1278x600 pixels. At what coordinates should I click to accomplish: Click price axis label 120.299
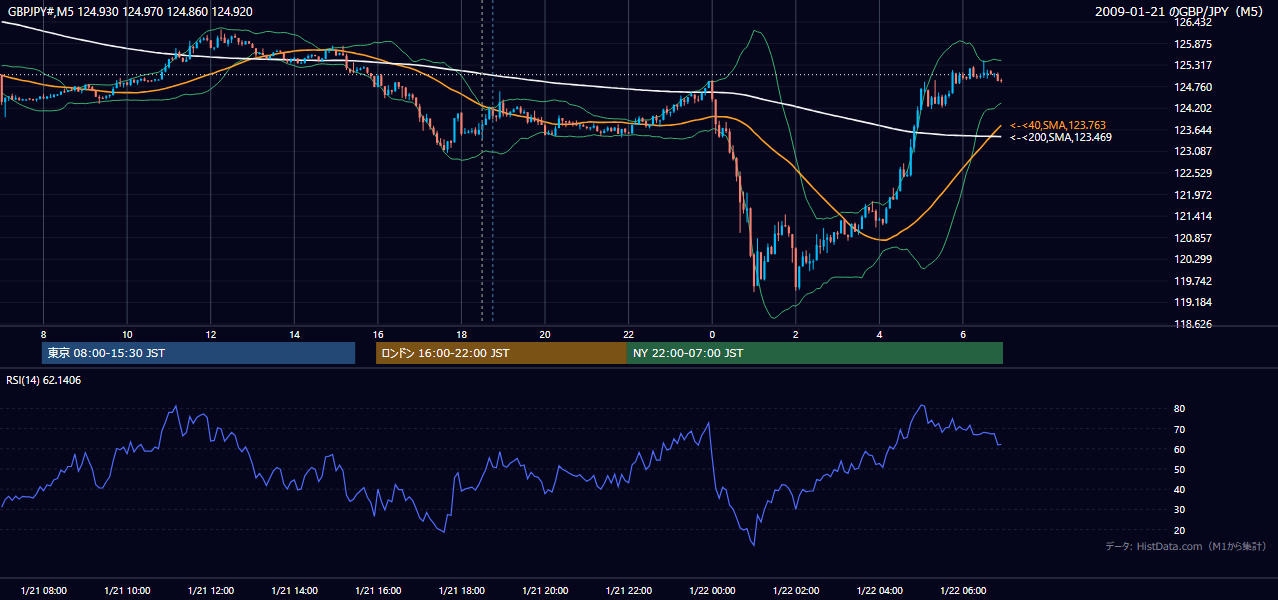1193,259
